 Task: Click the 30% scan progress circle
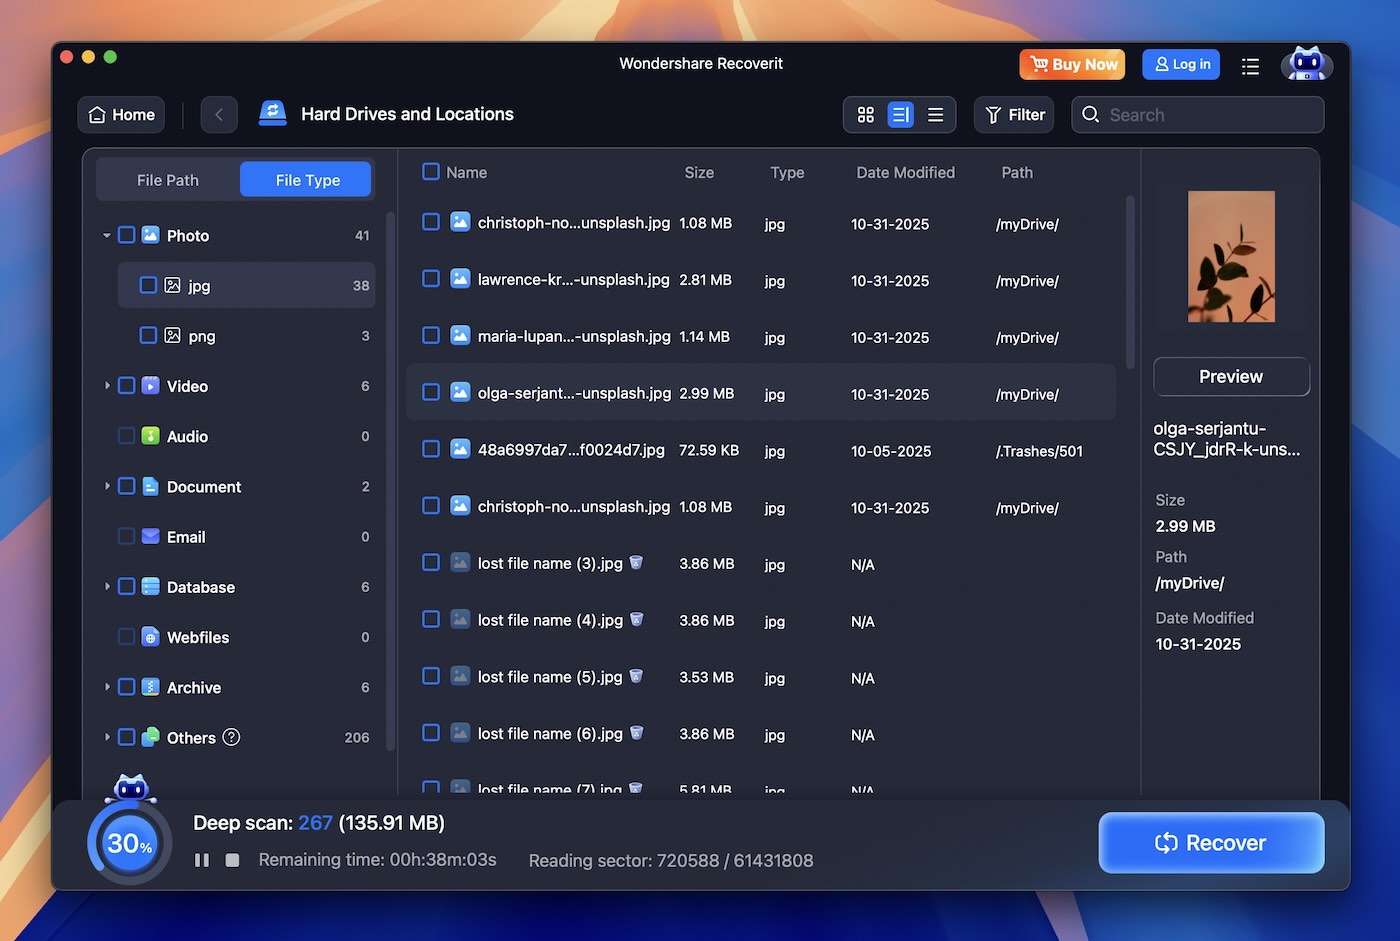(x=128, y=843)
